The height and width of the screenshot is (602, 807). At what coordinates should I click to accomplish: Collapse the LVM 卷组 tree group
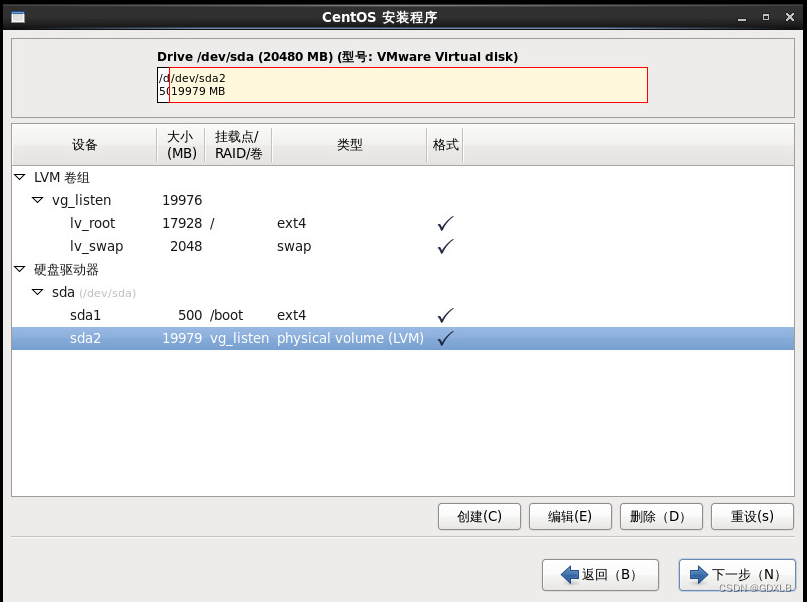click(20, 177)
